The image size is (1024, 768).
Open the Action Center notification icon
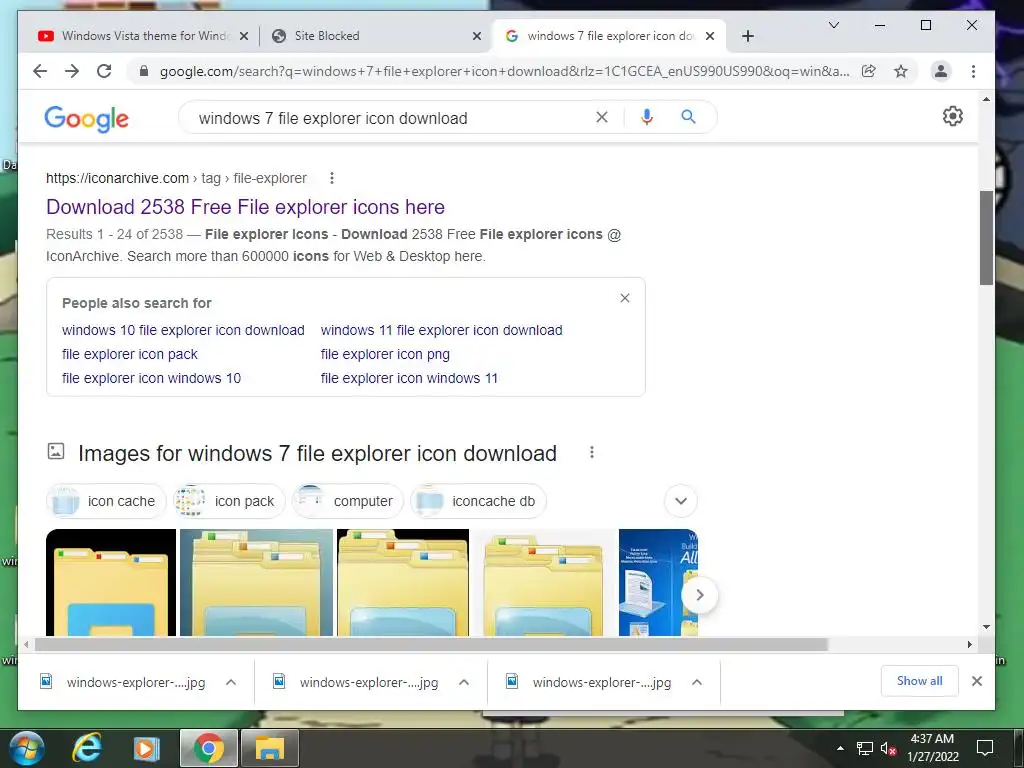(984, 748)
